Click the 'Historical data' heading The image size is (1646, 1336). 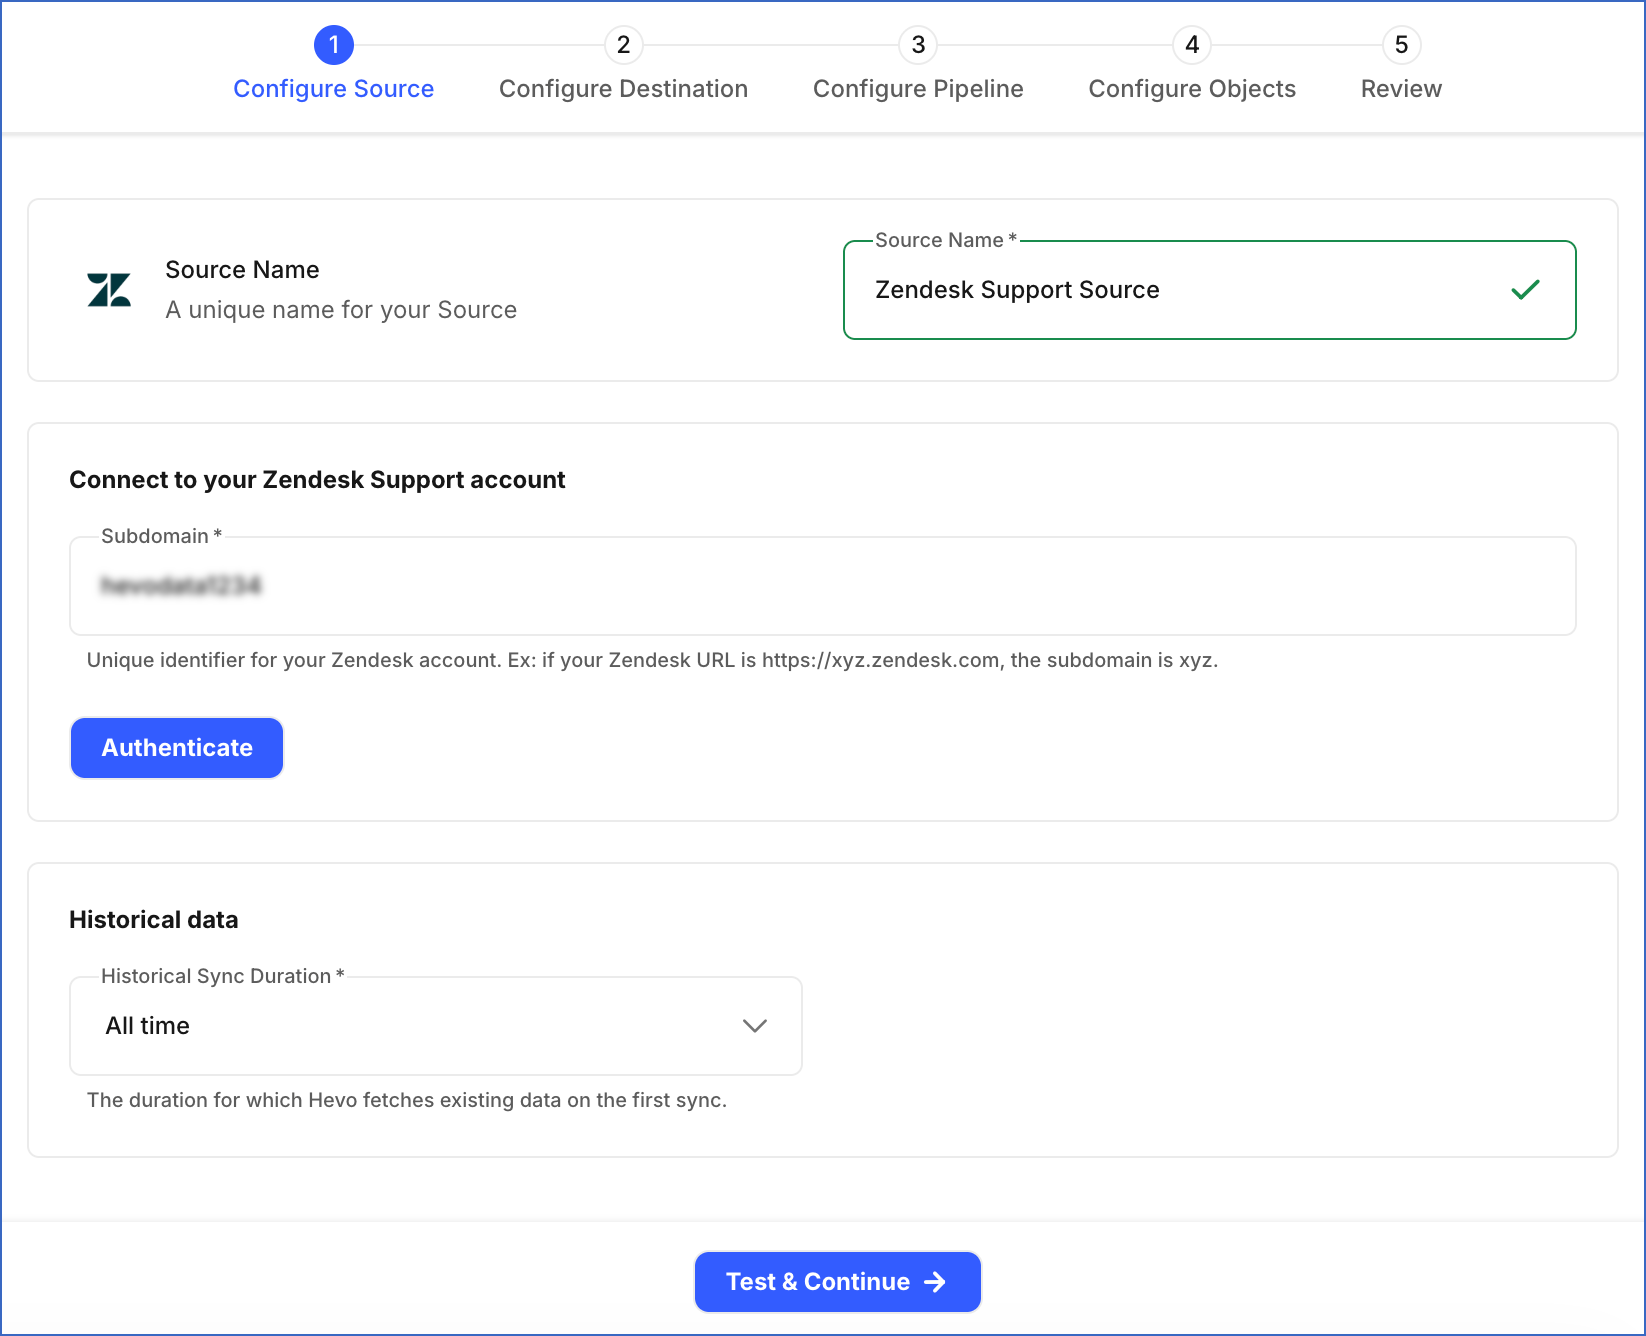[x=154, y=920]
